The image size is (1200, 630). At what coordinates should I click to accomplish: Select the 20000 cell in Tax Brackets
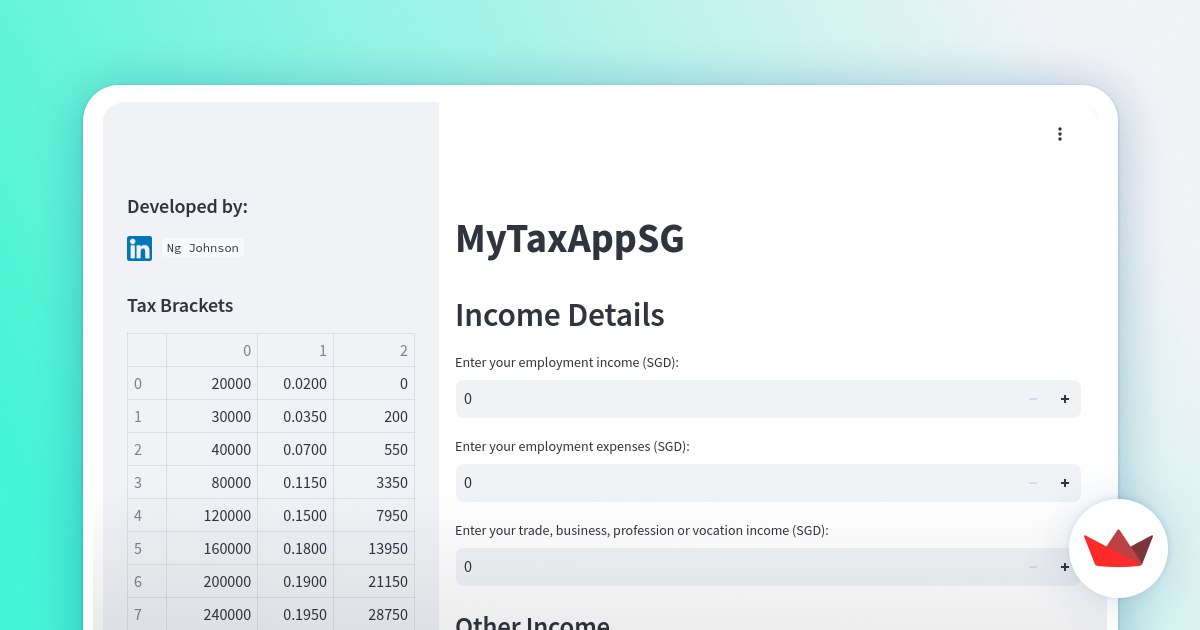point(212,384)
